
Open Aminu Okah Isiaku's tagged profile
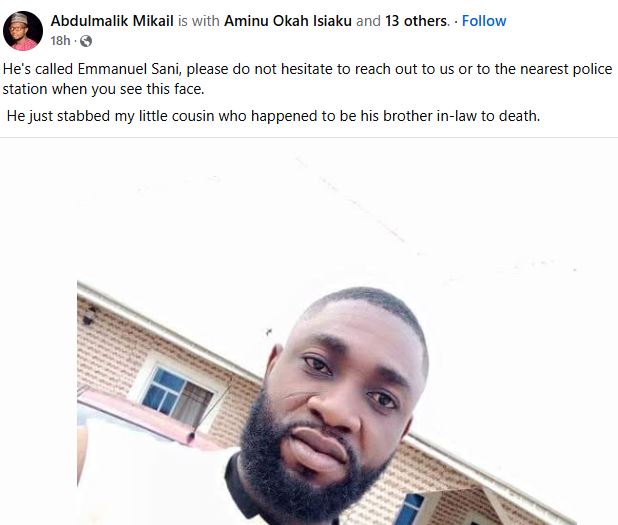click(288, 21)
